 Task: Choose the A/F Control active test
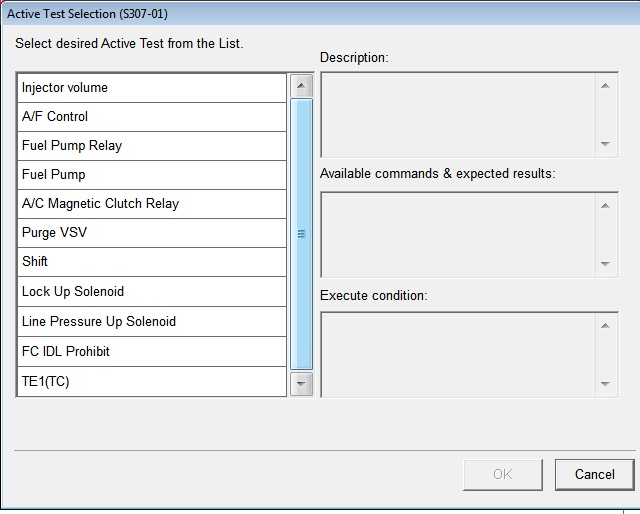(x=152, y=117)
